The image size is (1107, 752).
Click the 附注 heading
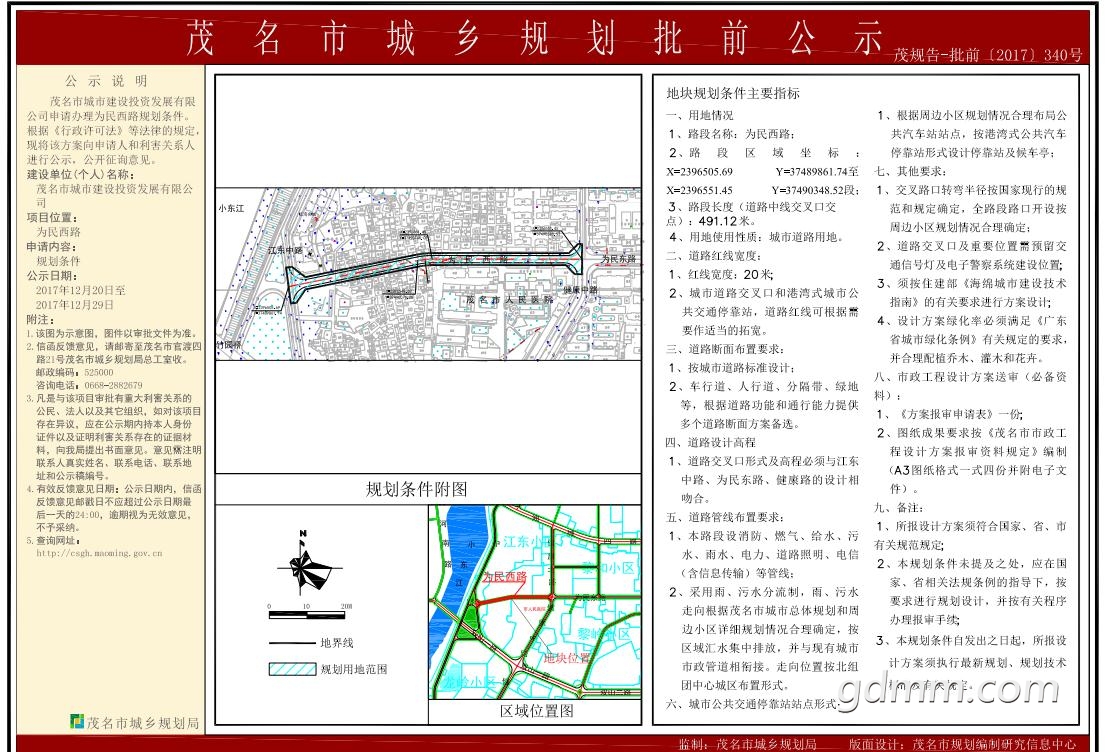(40, 320)
